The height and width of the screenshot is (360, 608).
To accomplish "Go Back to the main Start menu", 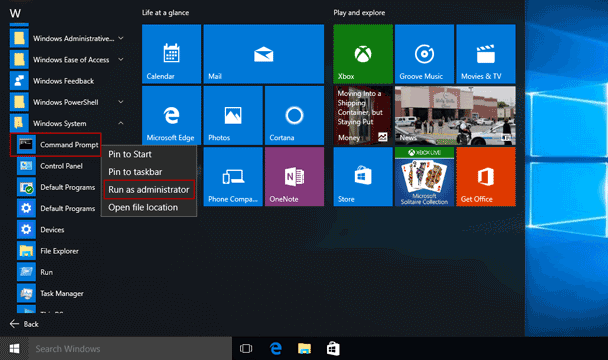I will pos(24,324).
